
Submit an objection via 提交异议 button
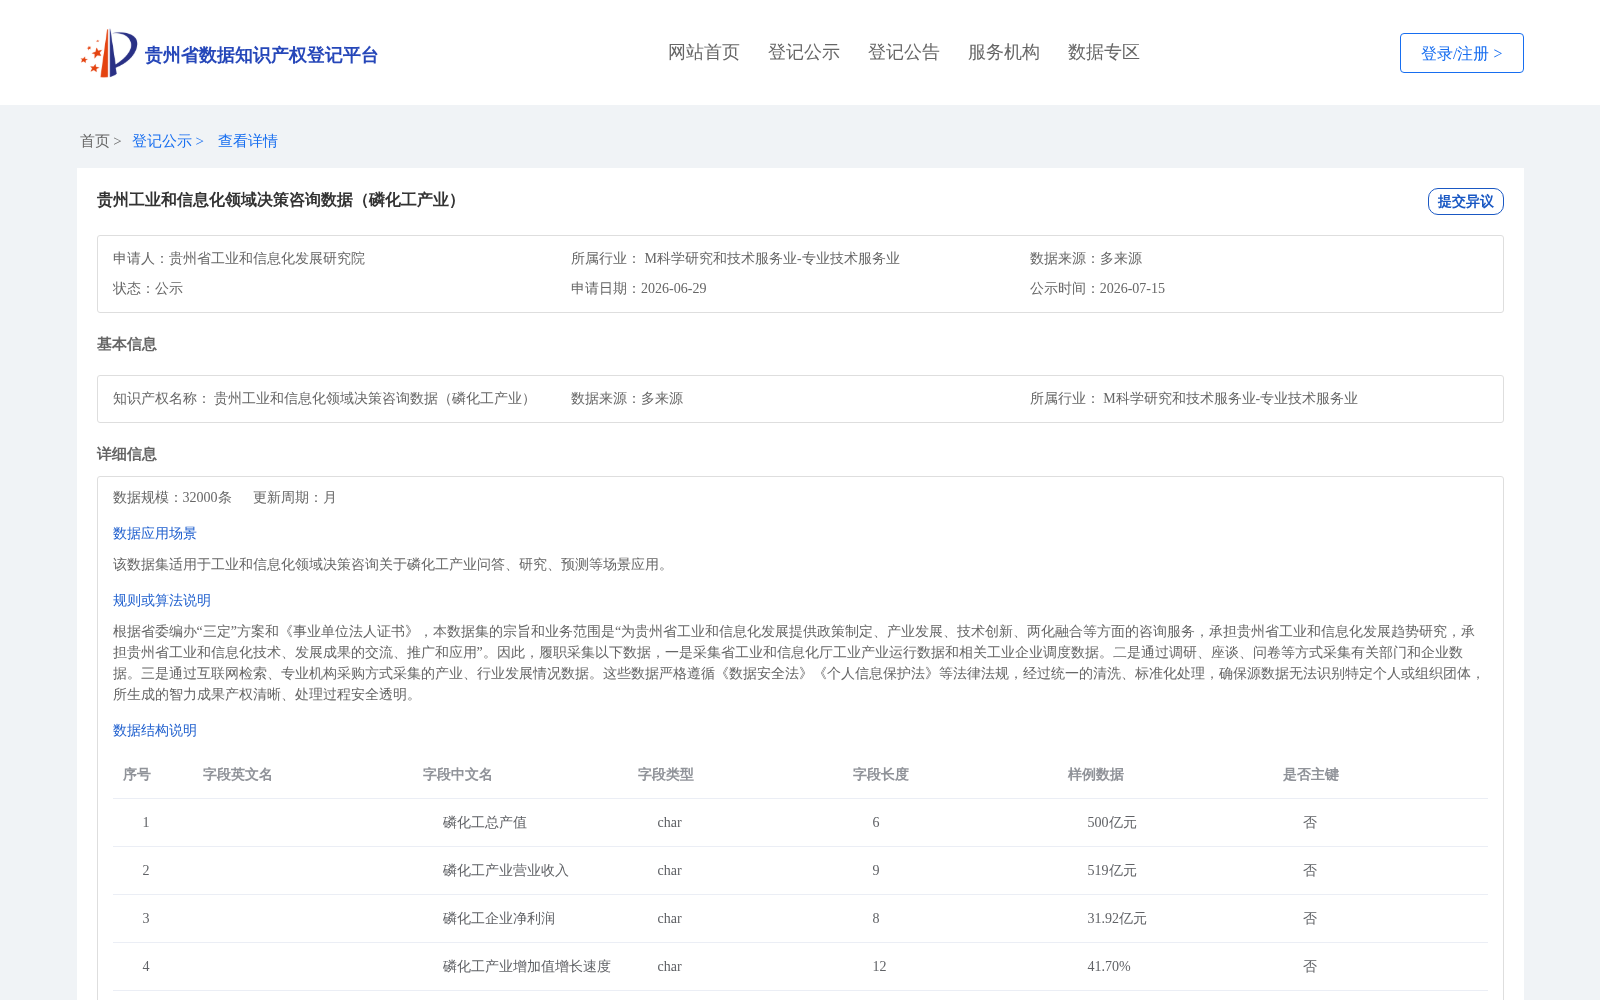tap(1466, 201)
